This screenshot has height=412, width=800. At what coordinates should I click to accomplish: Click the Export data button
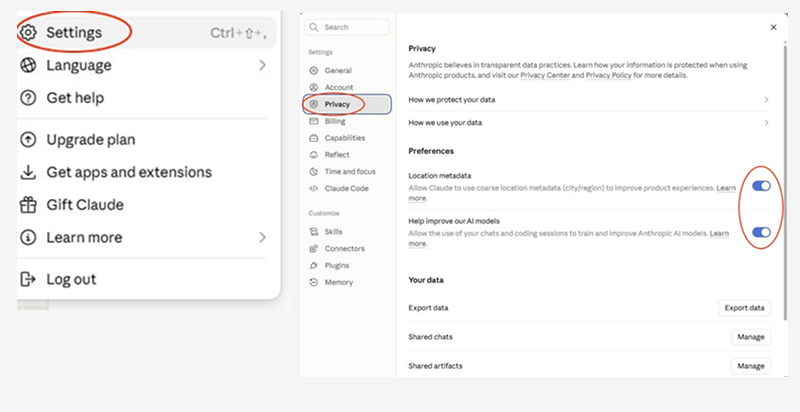click(744, 308)
